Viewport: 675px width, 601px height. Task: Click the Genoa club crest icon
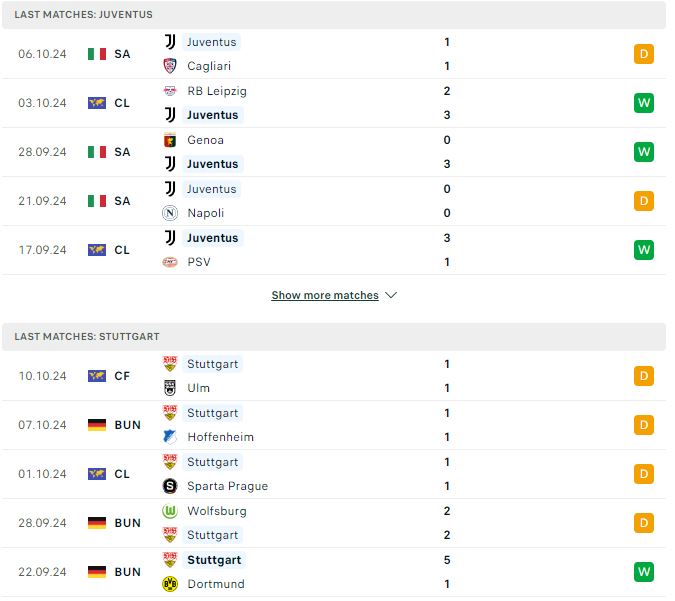[170, 140]
